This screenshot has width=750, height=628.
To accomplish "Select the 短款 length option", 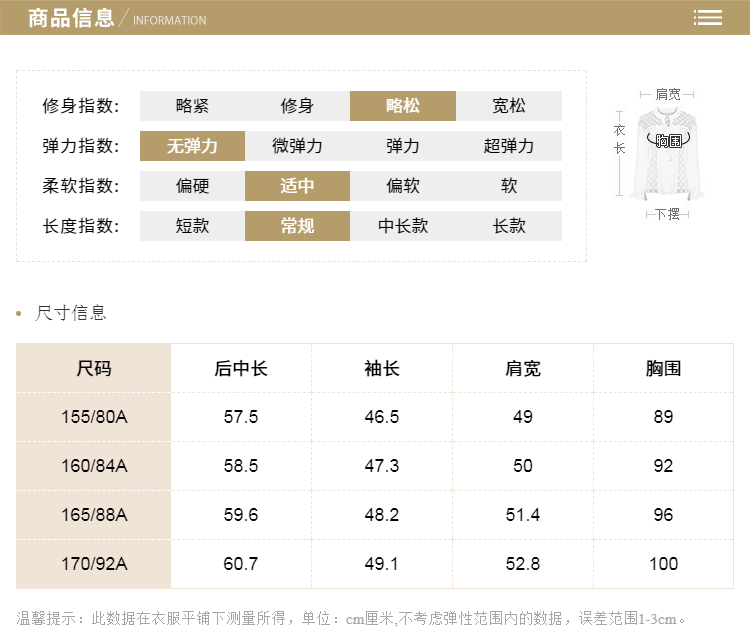I will (x=192, y=226).
